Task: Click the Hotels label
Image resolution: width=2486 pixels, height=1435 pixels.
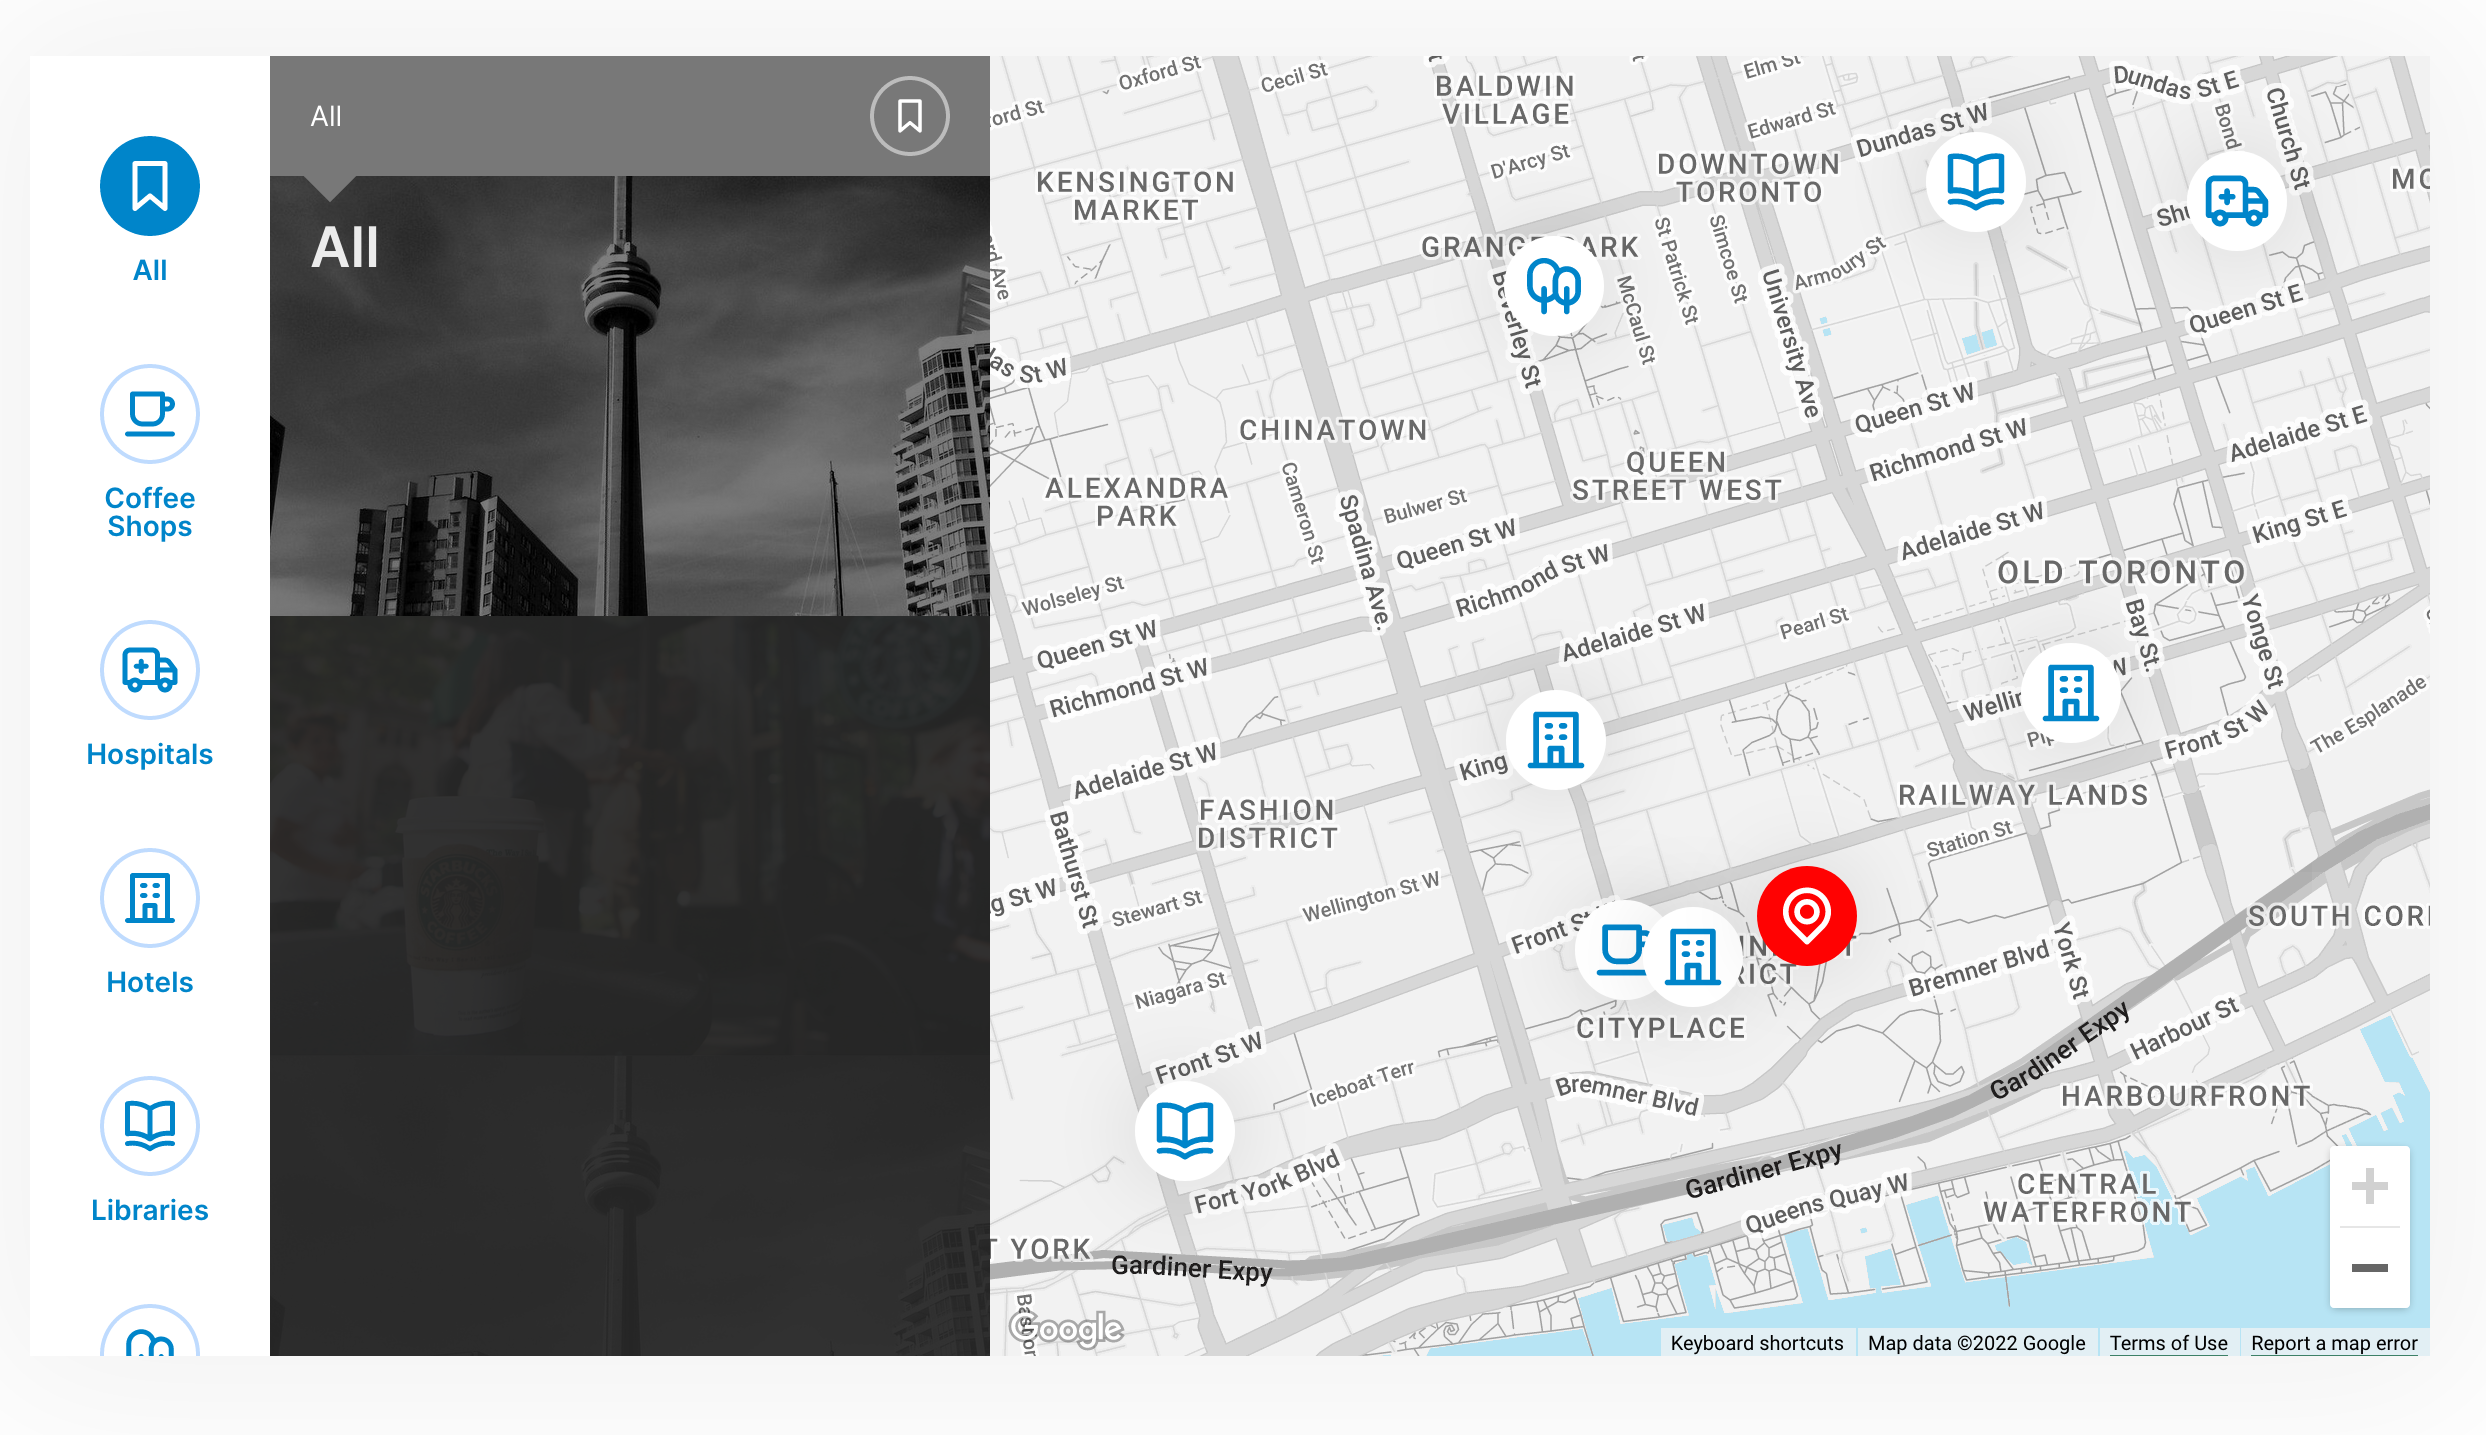Action: tap(150, 982)
